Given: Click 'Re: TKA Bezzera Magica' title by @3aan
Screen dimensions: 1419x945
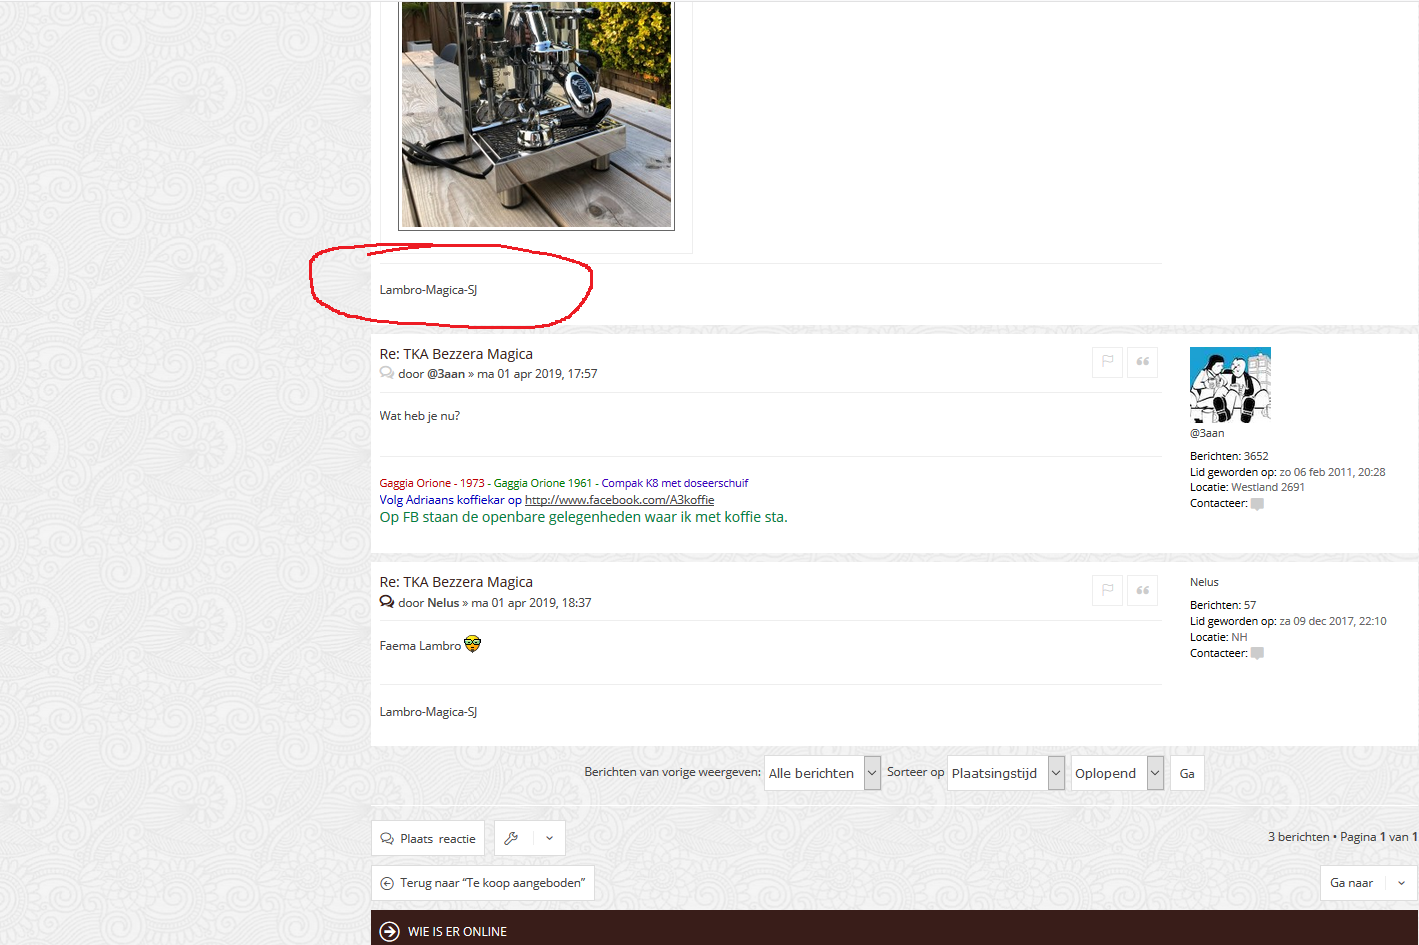Looking at the screenshot, I should [456, 354].
